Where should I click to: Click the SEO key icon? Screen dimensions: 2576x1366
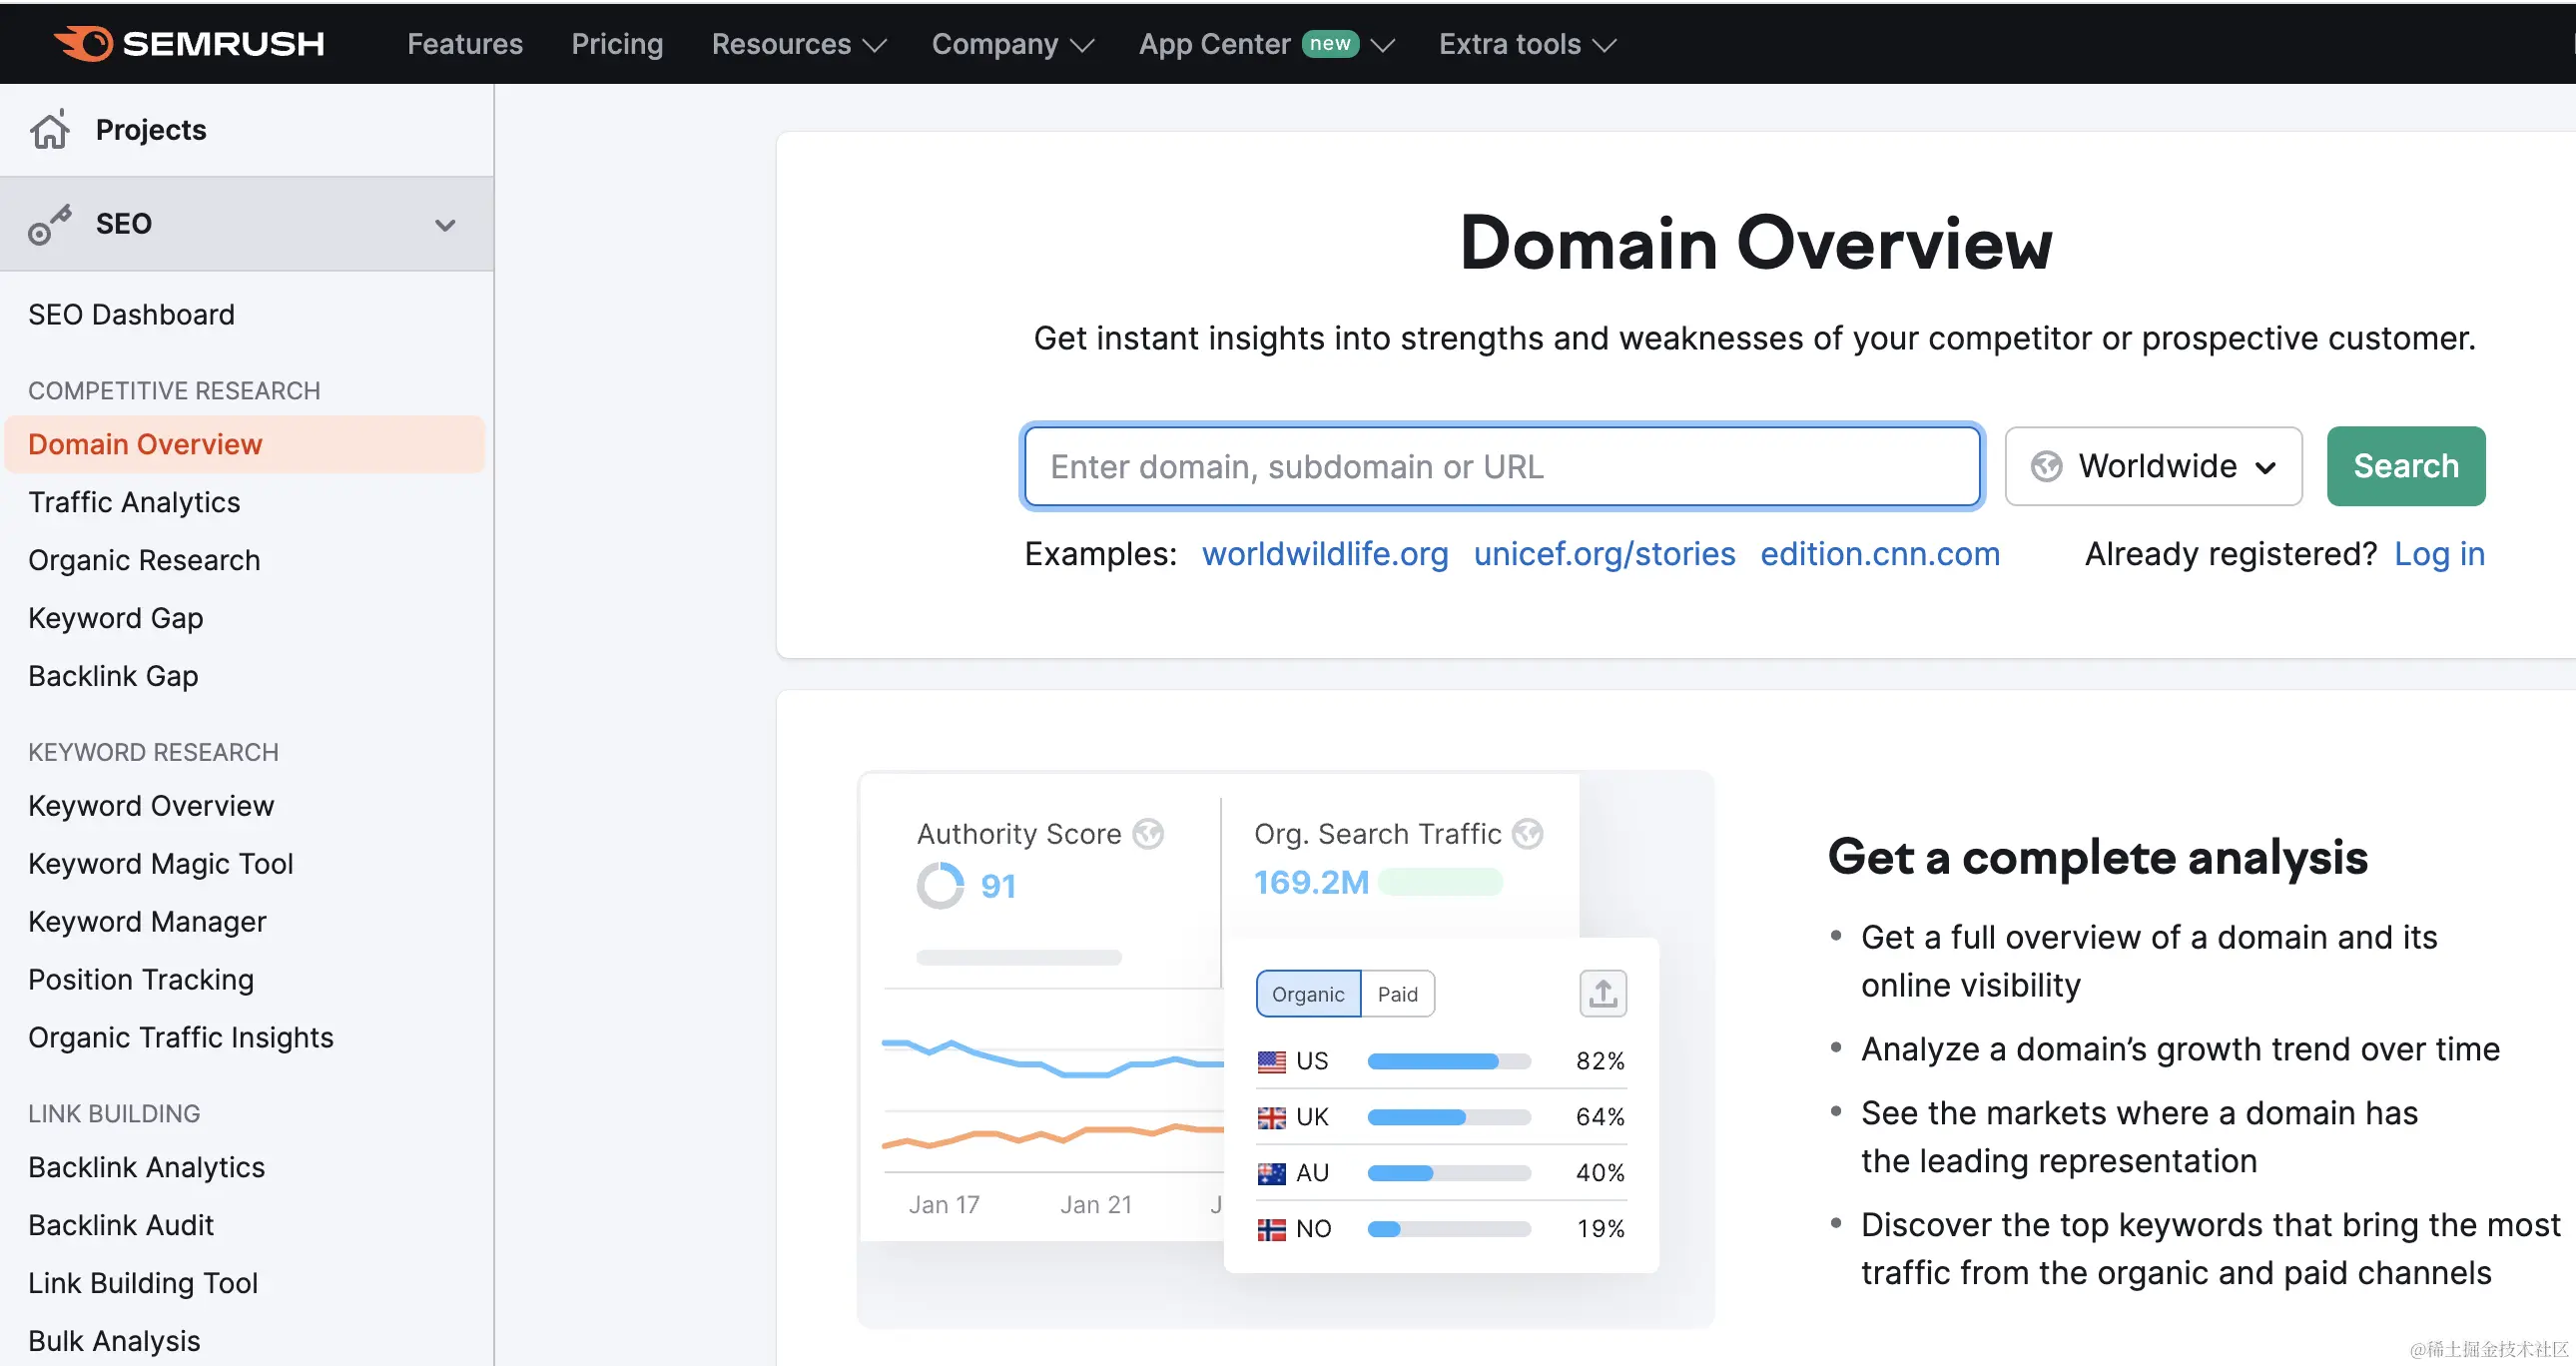(x=49, y=224)
